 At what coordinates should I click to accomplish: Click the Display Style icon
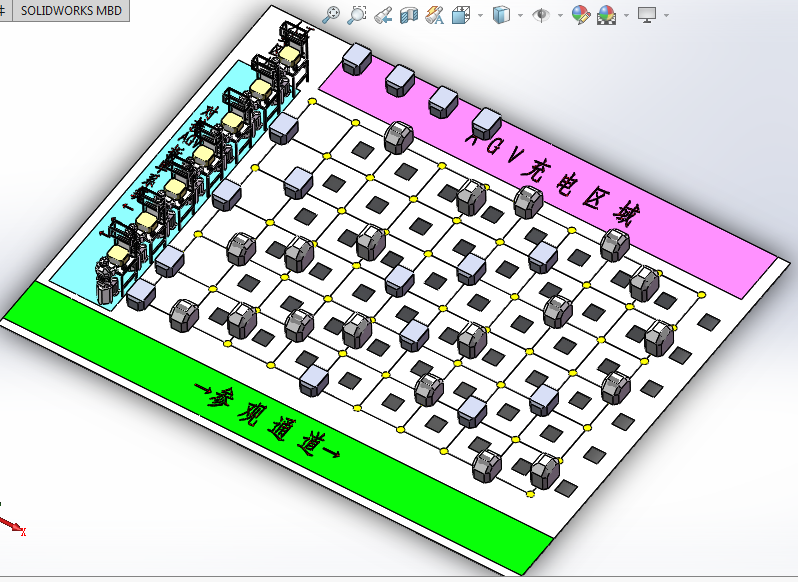coord(501,15)
